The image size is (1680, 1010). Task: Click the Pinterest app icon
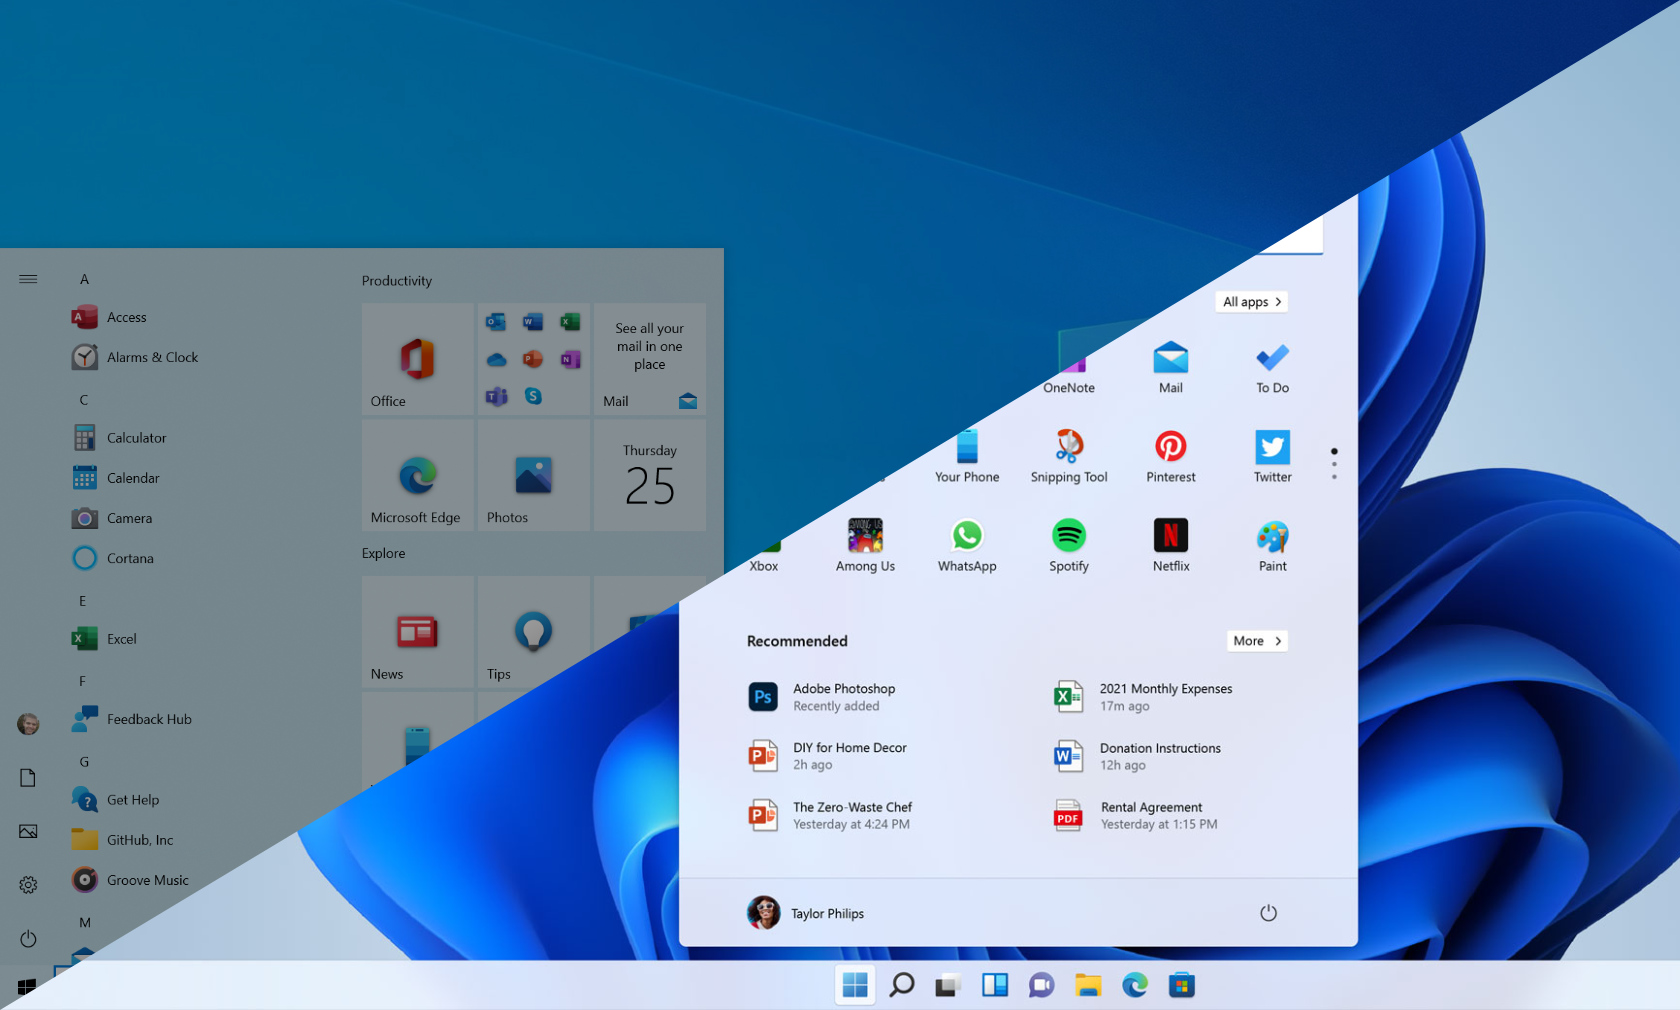1170,448
